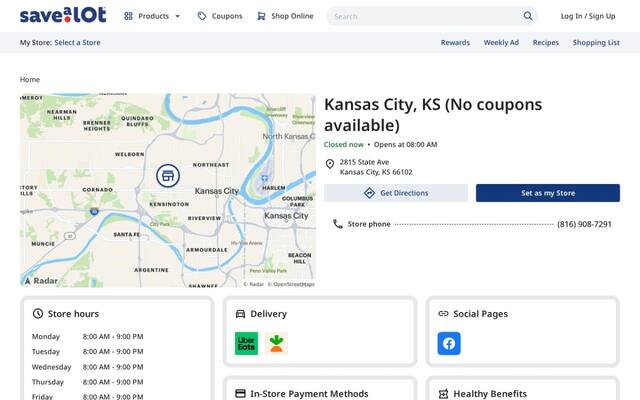Click Select a Store link

(x=77, y=42)
